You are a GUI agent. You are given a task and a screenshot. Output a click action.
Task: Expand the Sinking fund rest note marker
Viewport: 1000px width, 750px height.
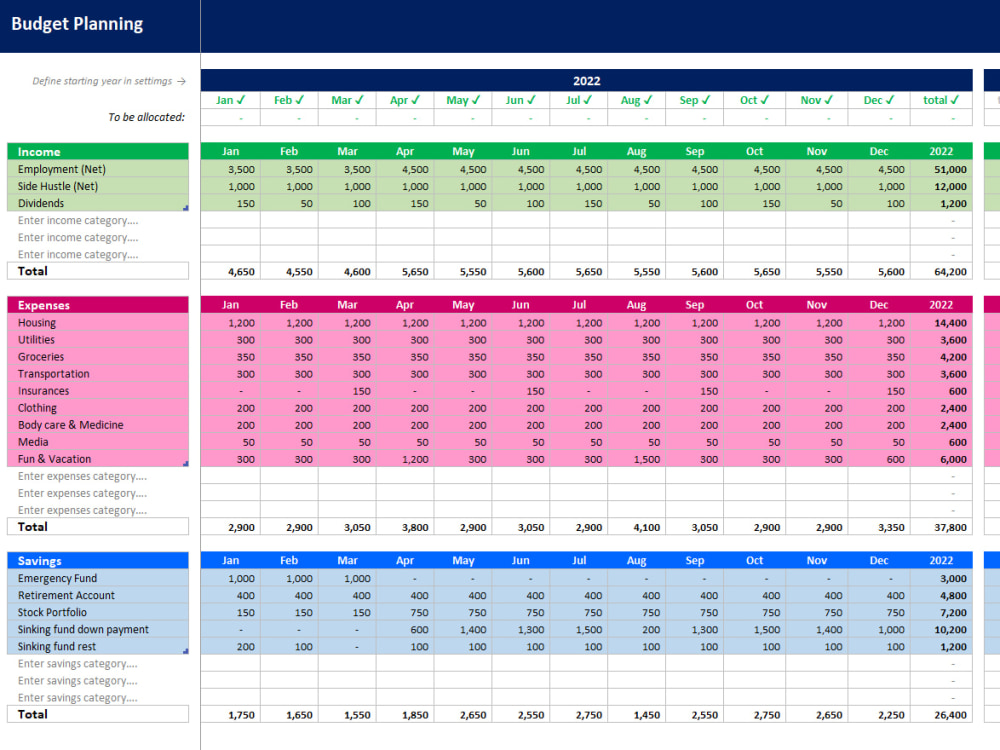point(186,650)
